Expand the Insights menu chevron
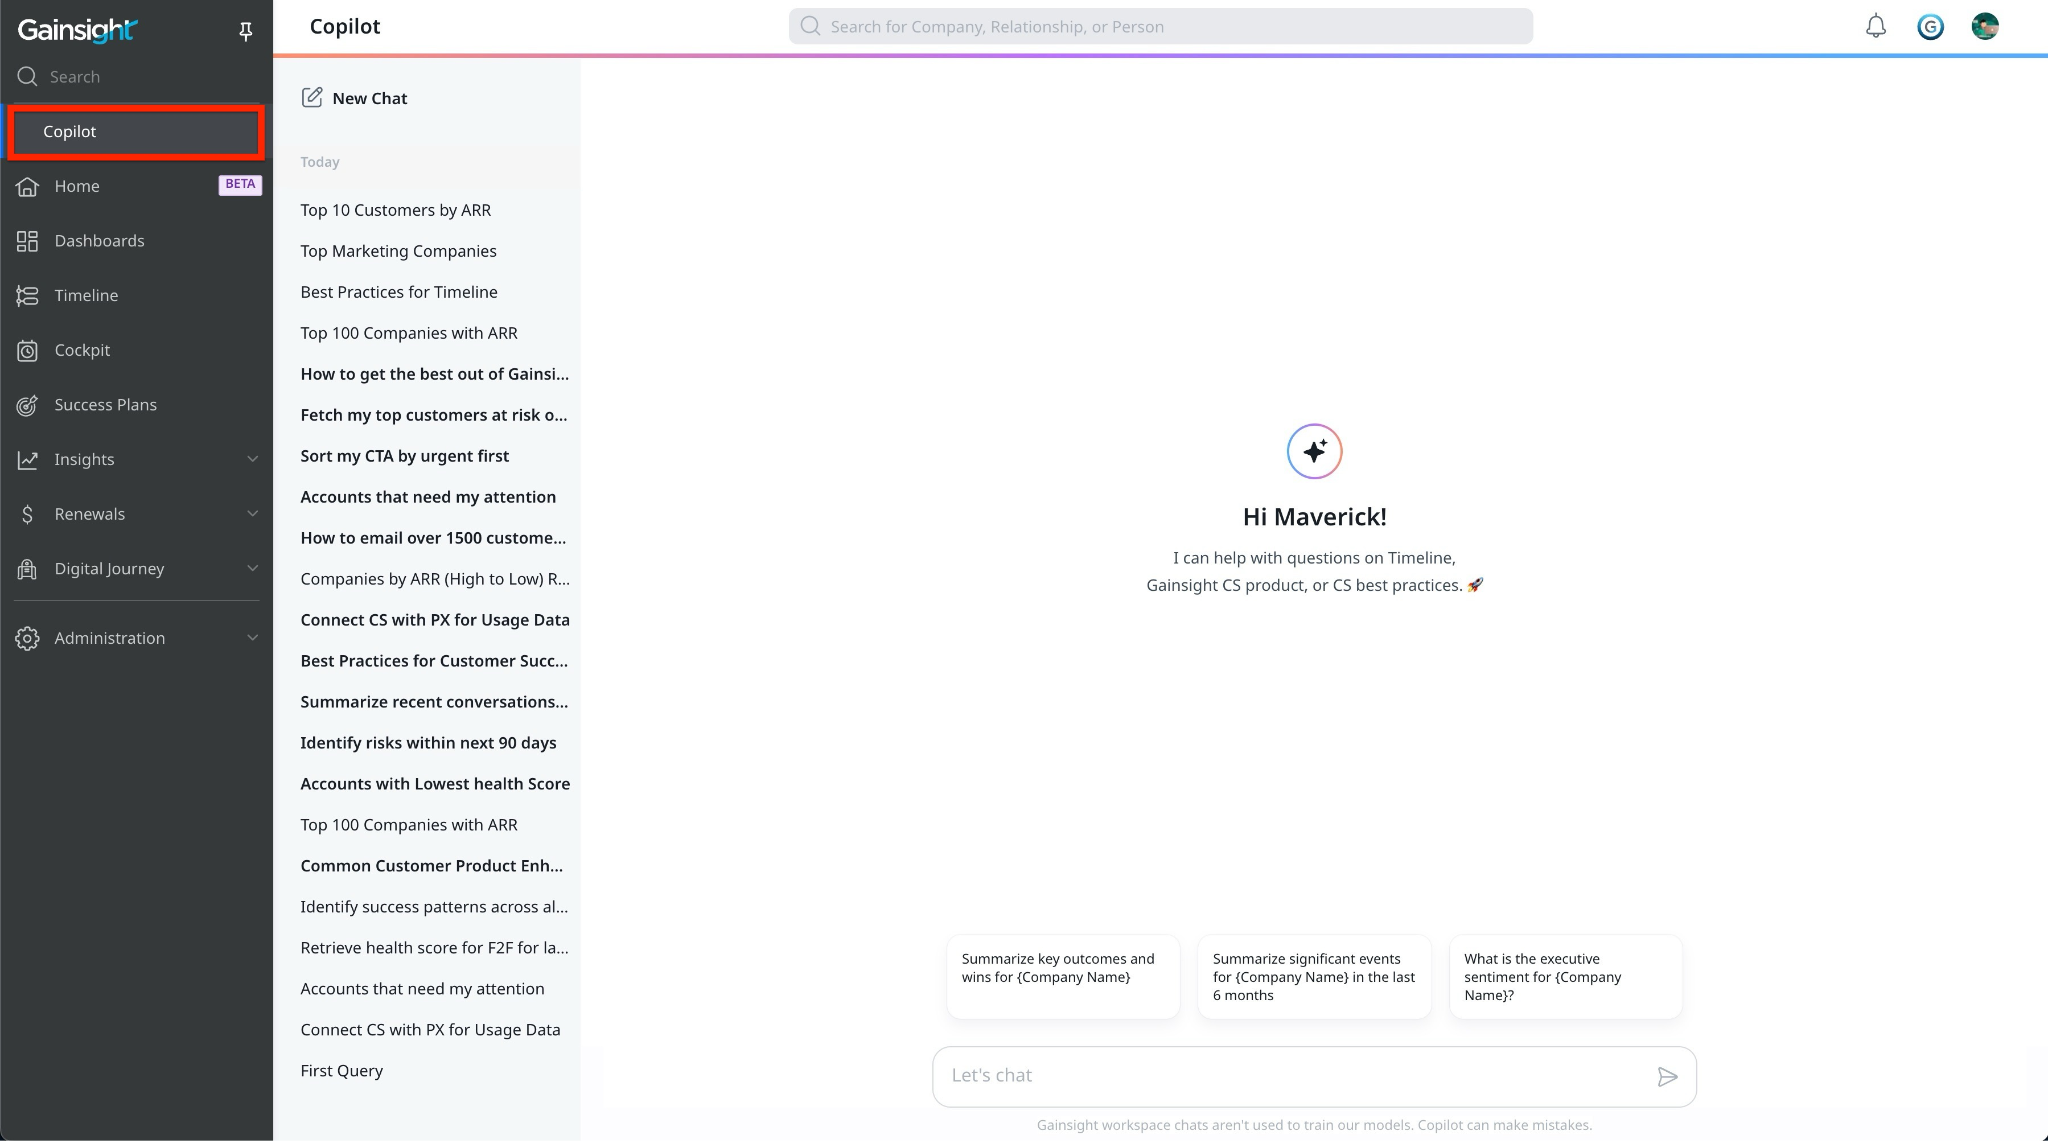2048x1141 pixels. 252,459
